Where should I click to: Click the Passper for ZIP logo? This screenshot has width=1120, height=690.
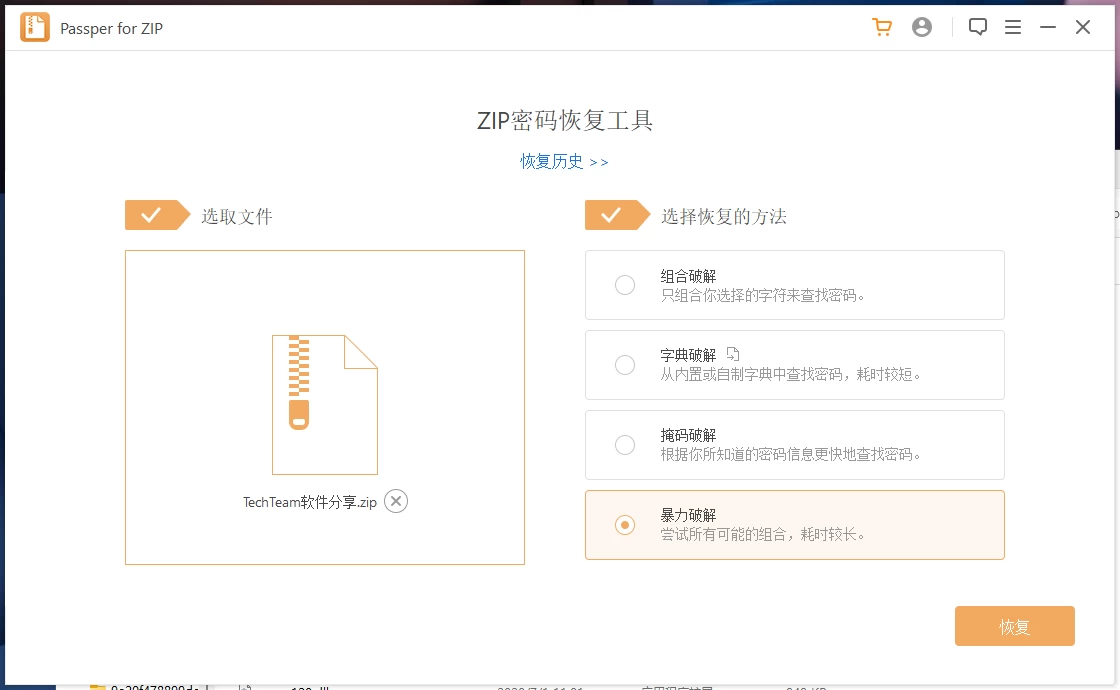[35, 27]
